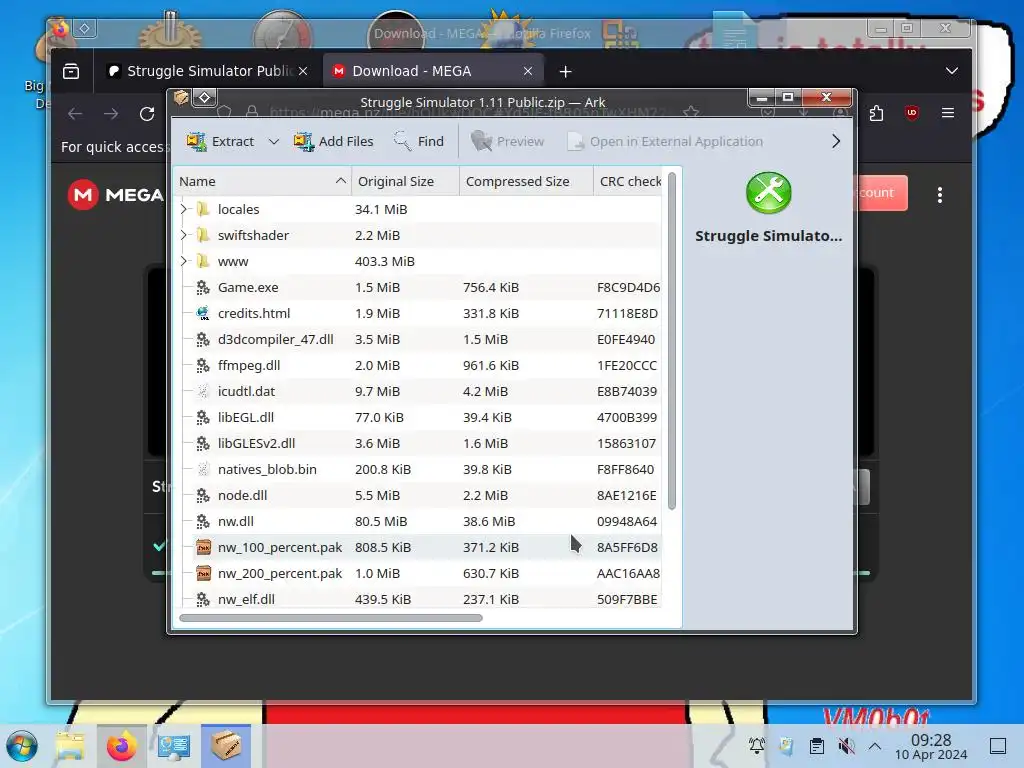The height and width of the screenshot is (768, 1024).
Task: Click Firefox icon in taskbar
Action: coord(121,746)
